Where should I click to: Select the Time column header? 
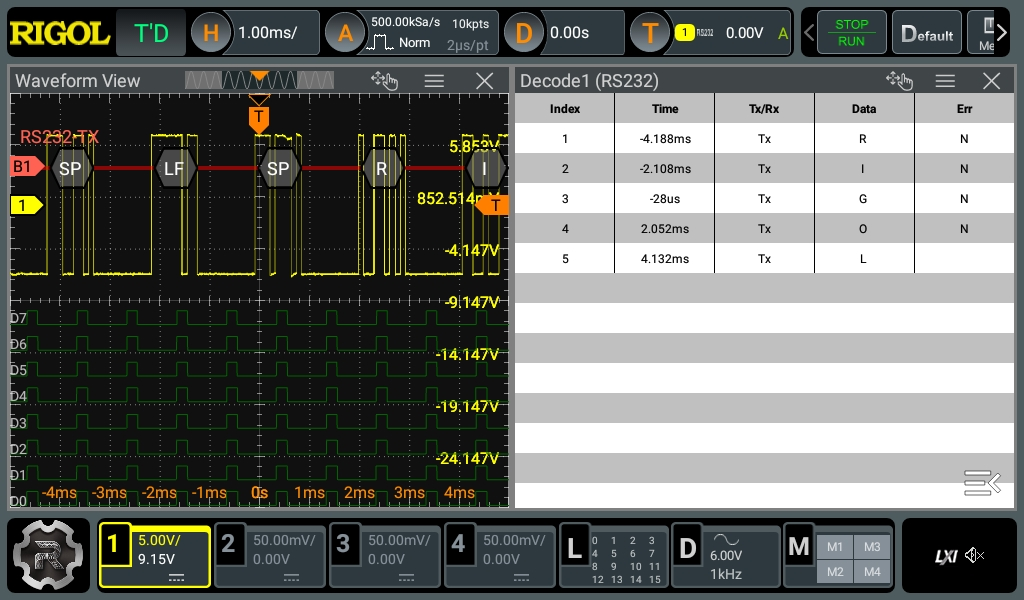click(665, 108)
